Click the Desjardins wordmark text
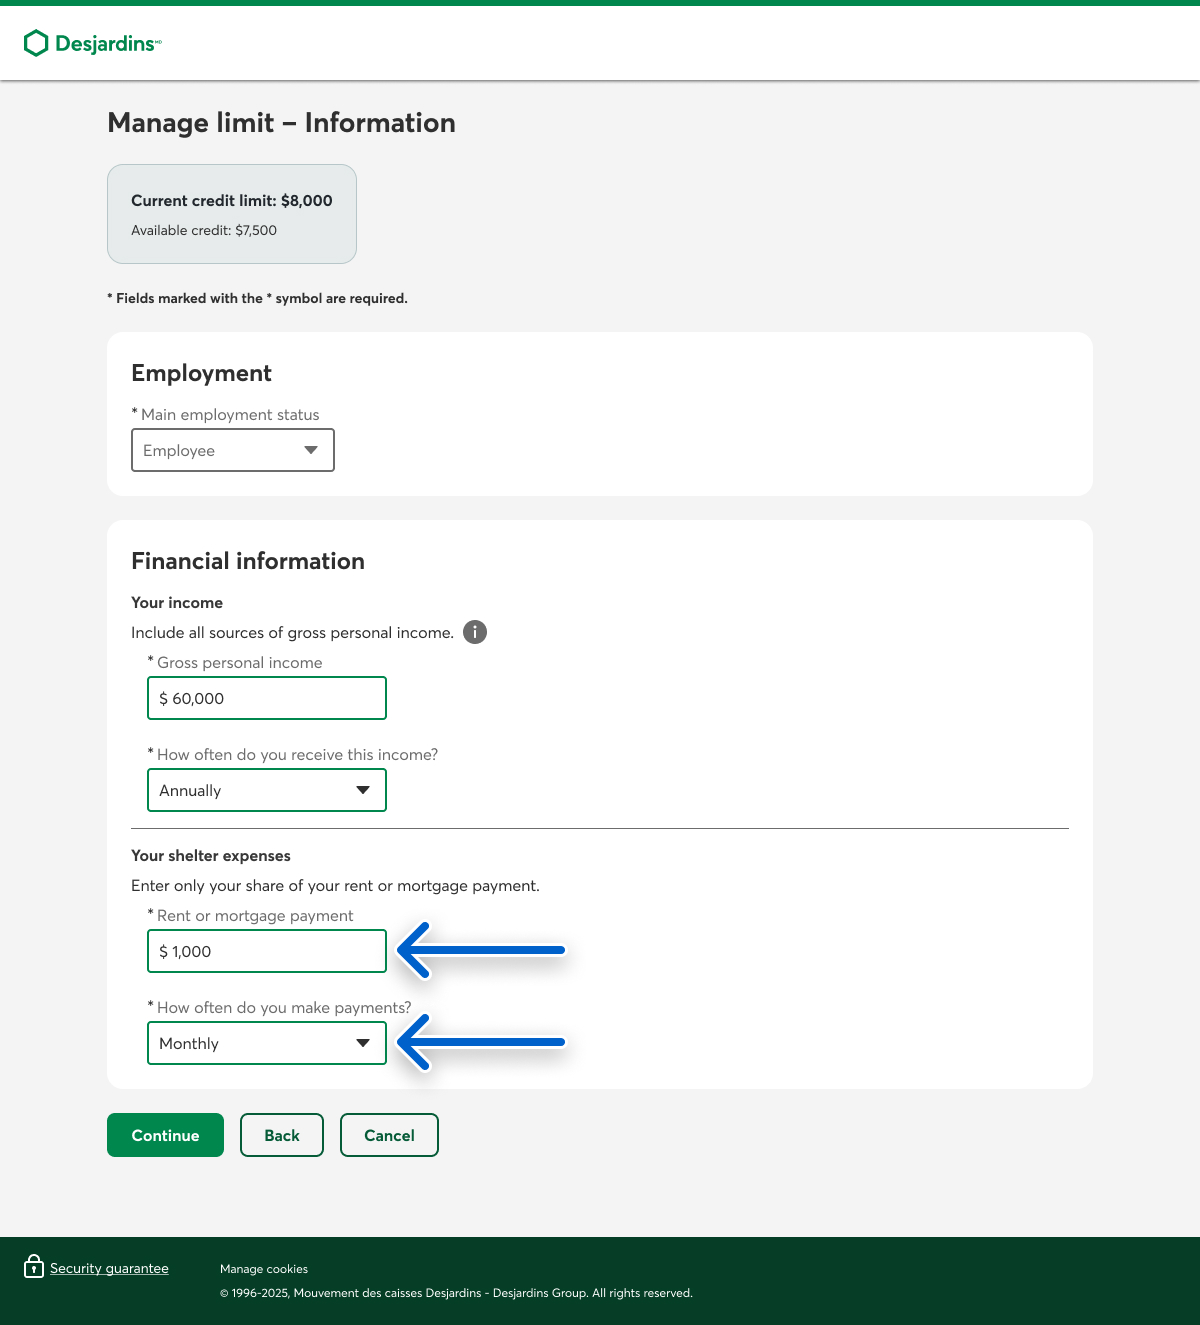The height and width of the screenshot is (1325, 1200). point(106,44)
